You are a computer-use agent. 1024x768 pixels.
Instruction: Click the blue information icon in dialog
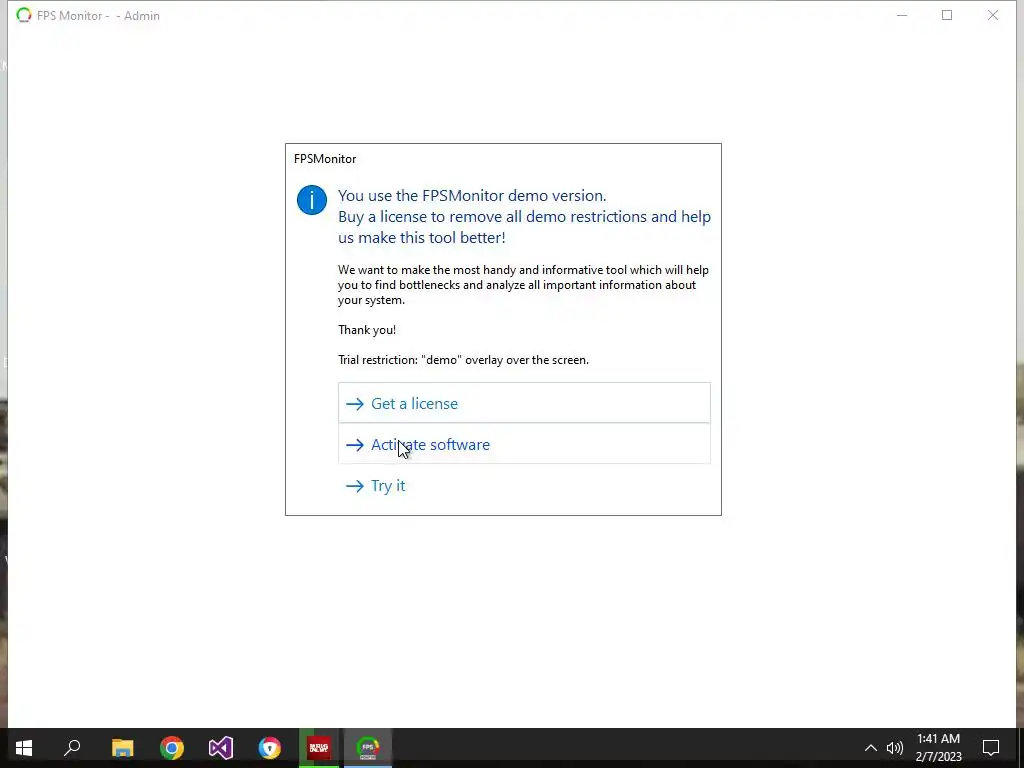pos(312,200)
